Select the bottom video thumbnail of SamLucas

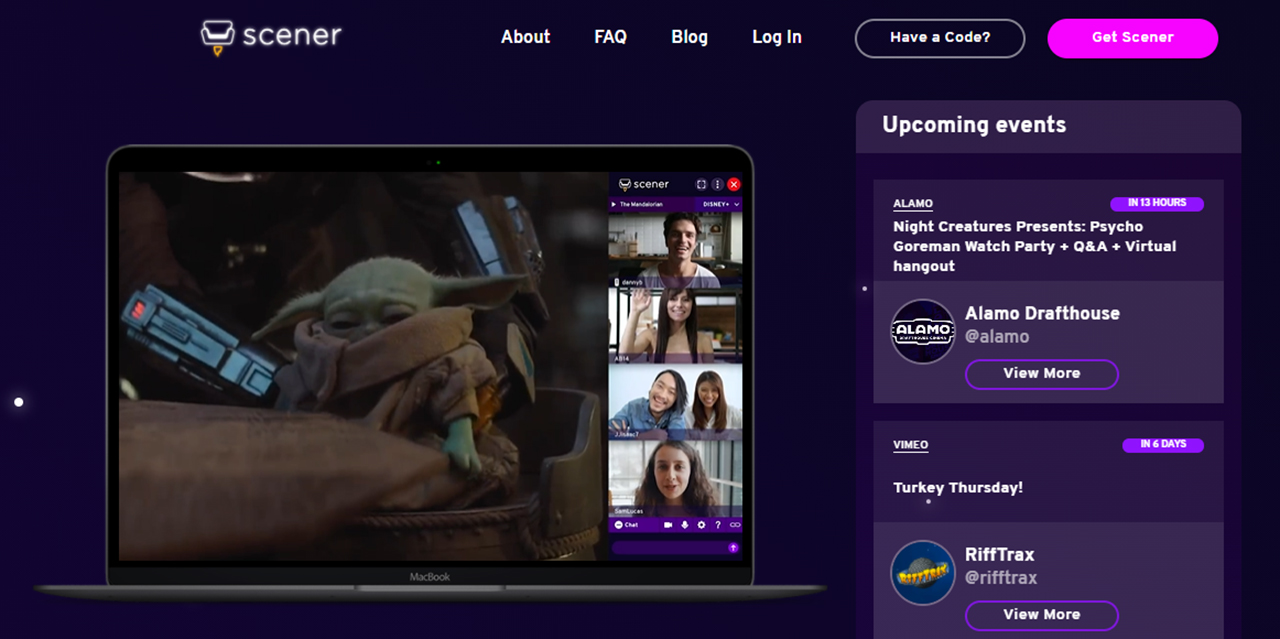[676, 479]
